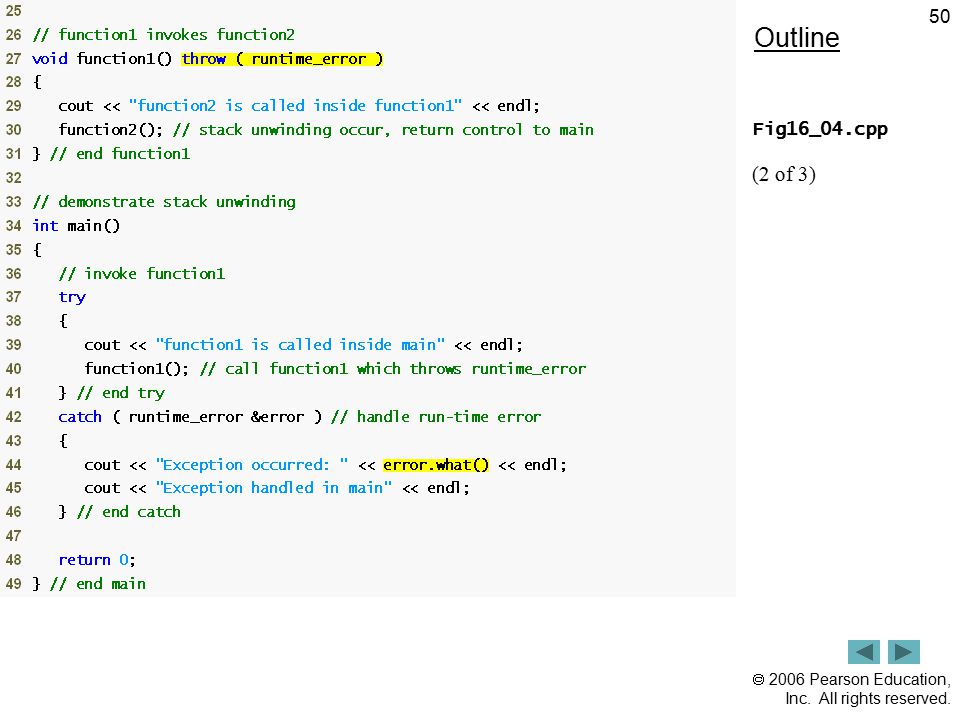Click the 'try' keyword on line 37

[72, 298]
